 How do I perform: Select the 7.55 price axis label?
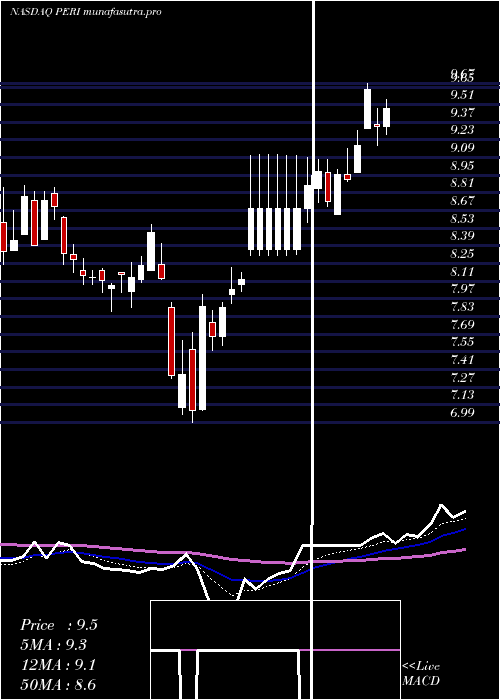click(x=462, y=342)
